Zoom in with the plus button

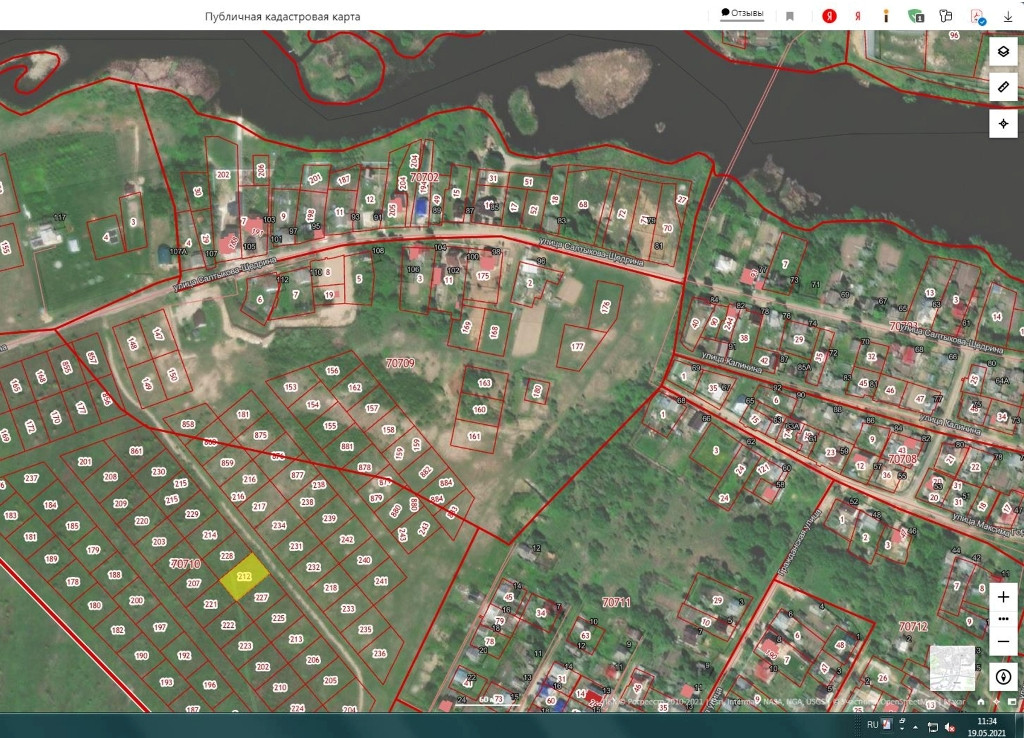(x=1003, y=597)
